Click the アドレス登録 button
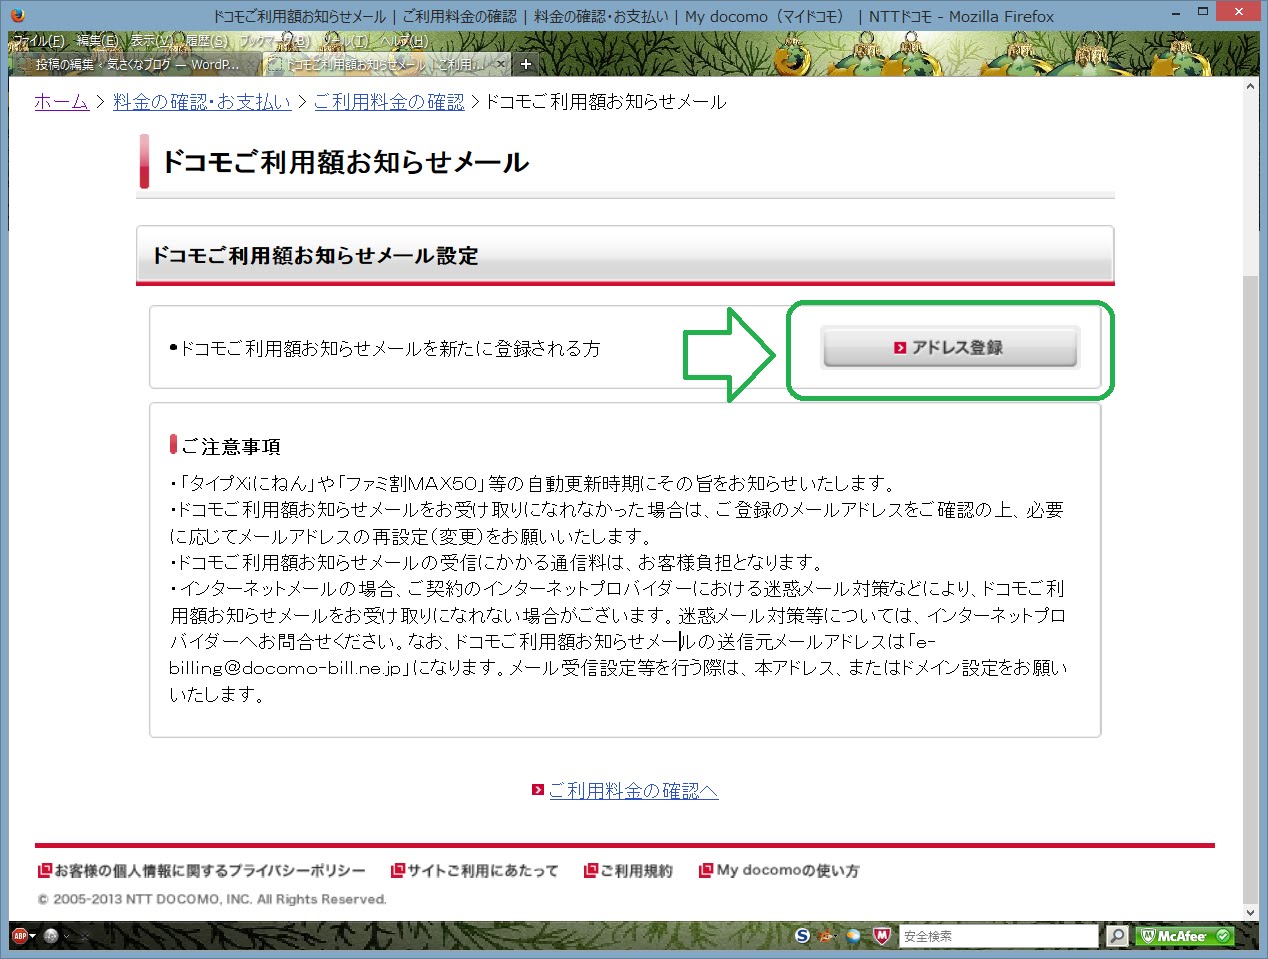Screen dimensions: 1268x959 (x=950, y=348)
